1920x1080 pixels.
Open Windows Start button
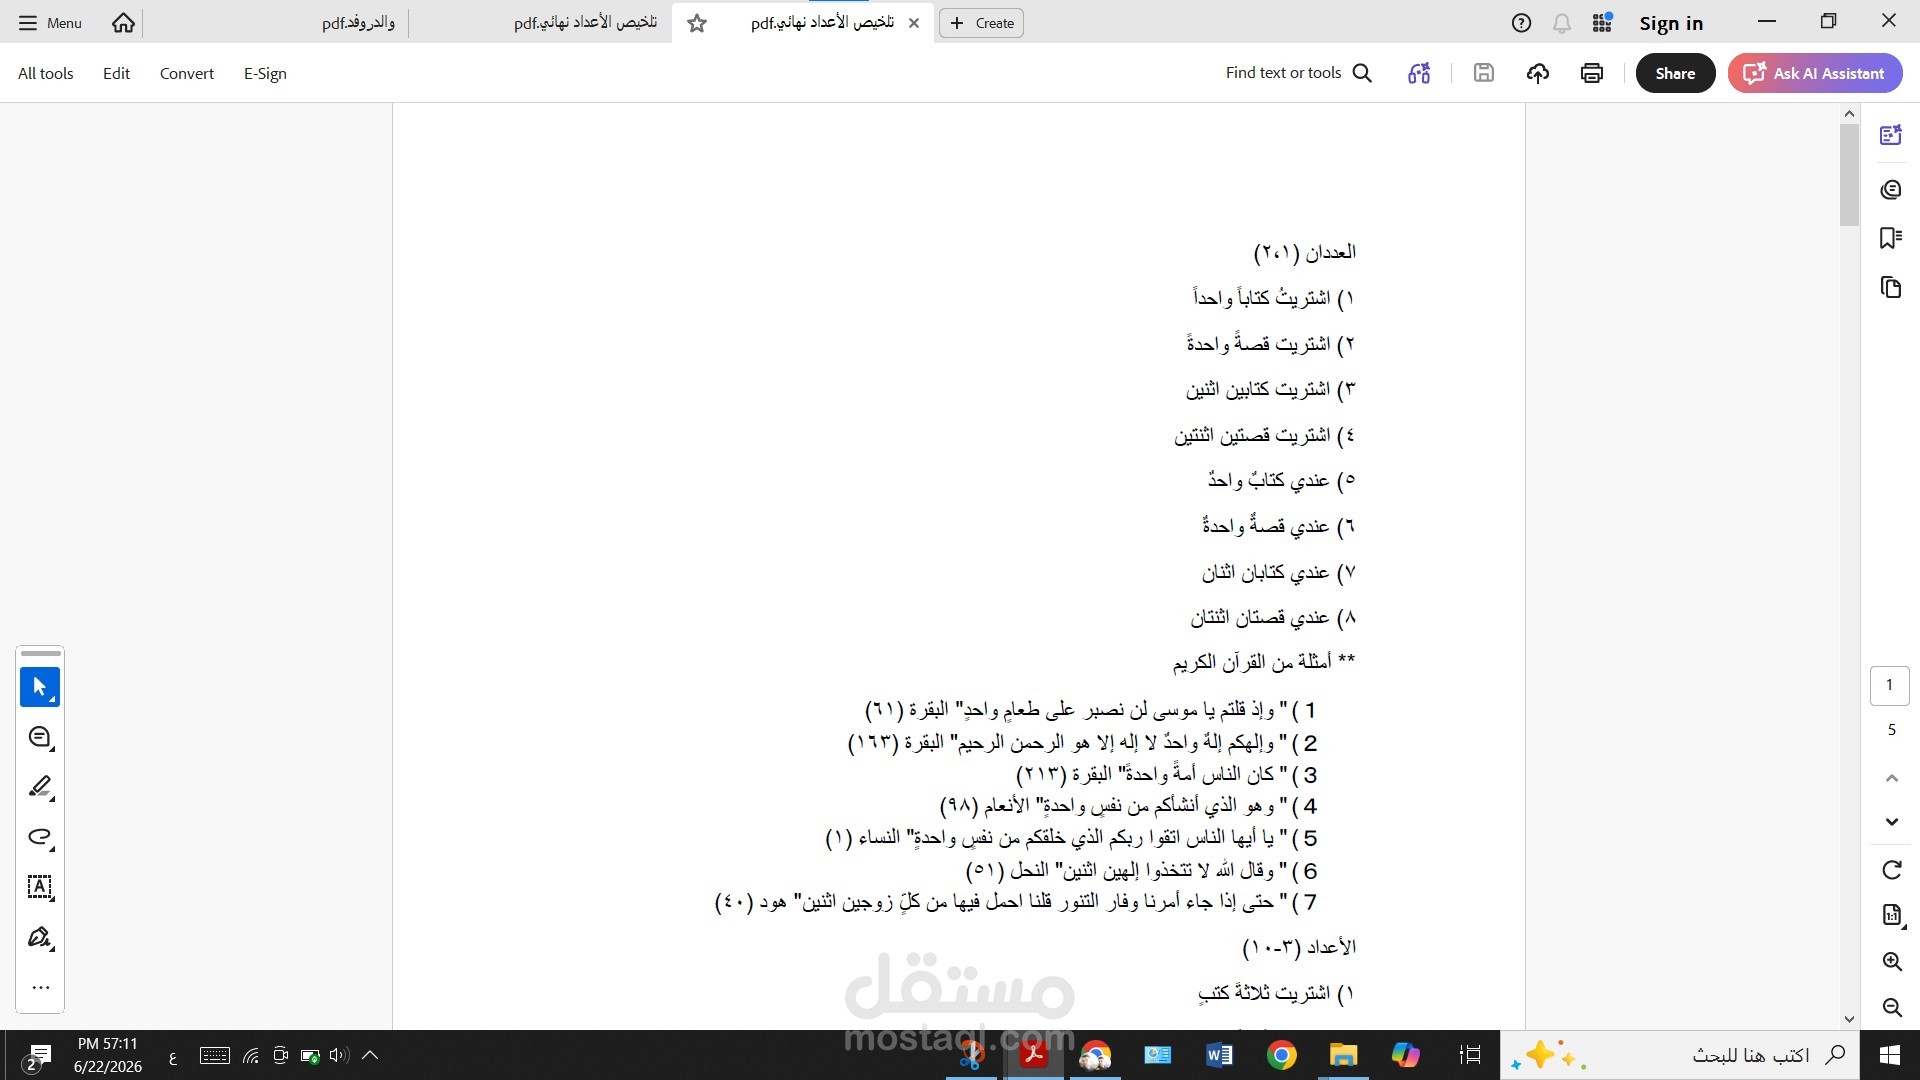pyautogui.click(x=1889, y=1055)
